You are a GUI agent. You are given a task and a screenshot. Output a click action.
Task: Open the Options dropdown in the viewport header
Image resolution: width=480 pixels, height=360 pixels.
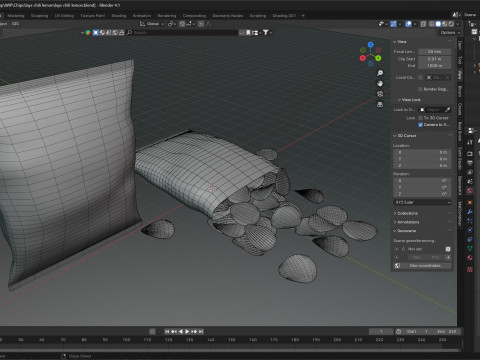click(x=450, y=32)
